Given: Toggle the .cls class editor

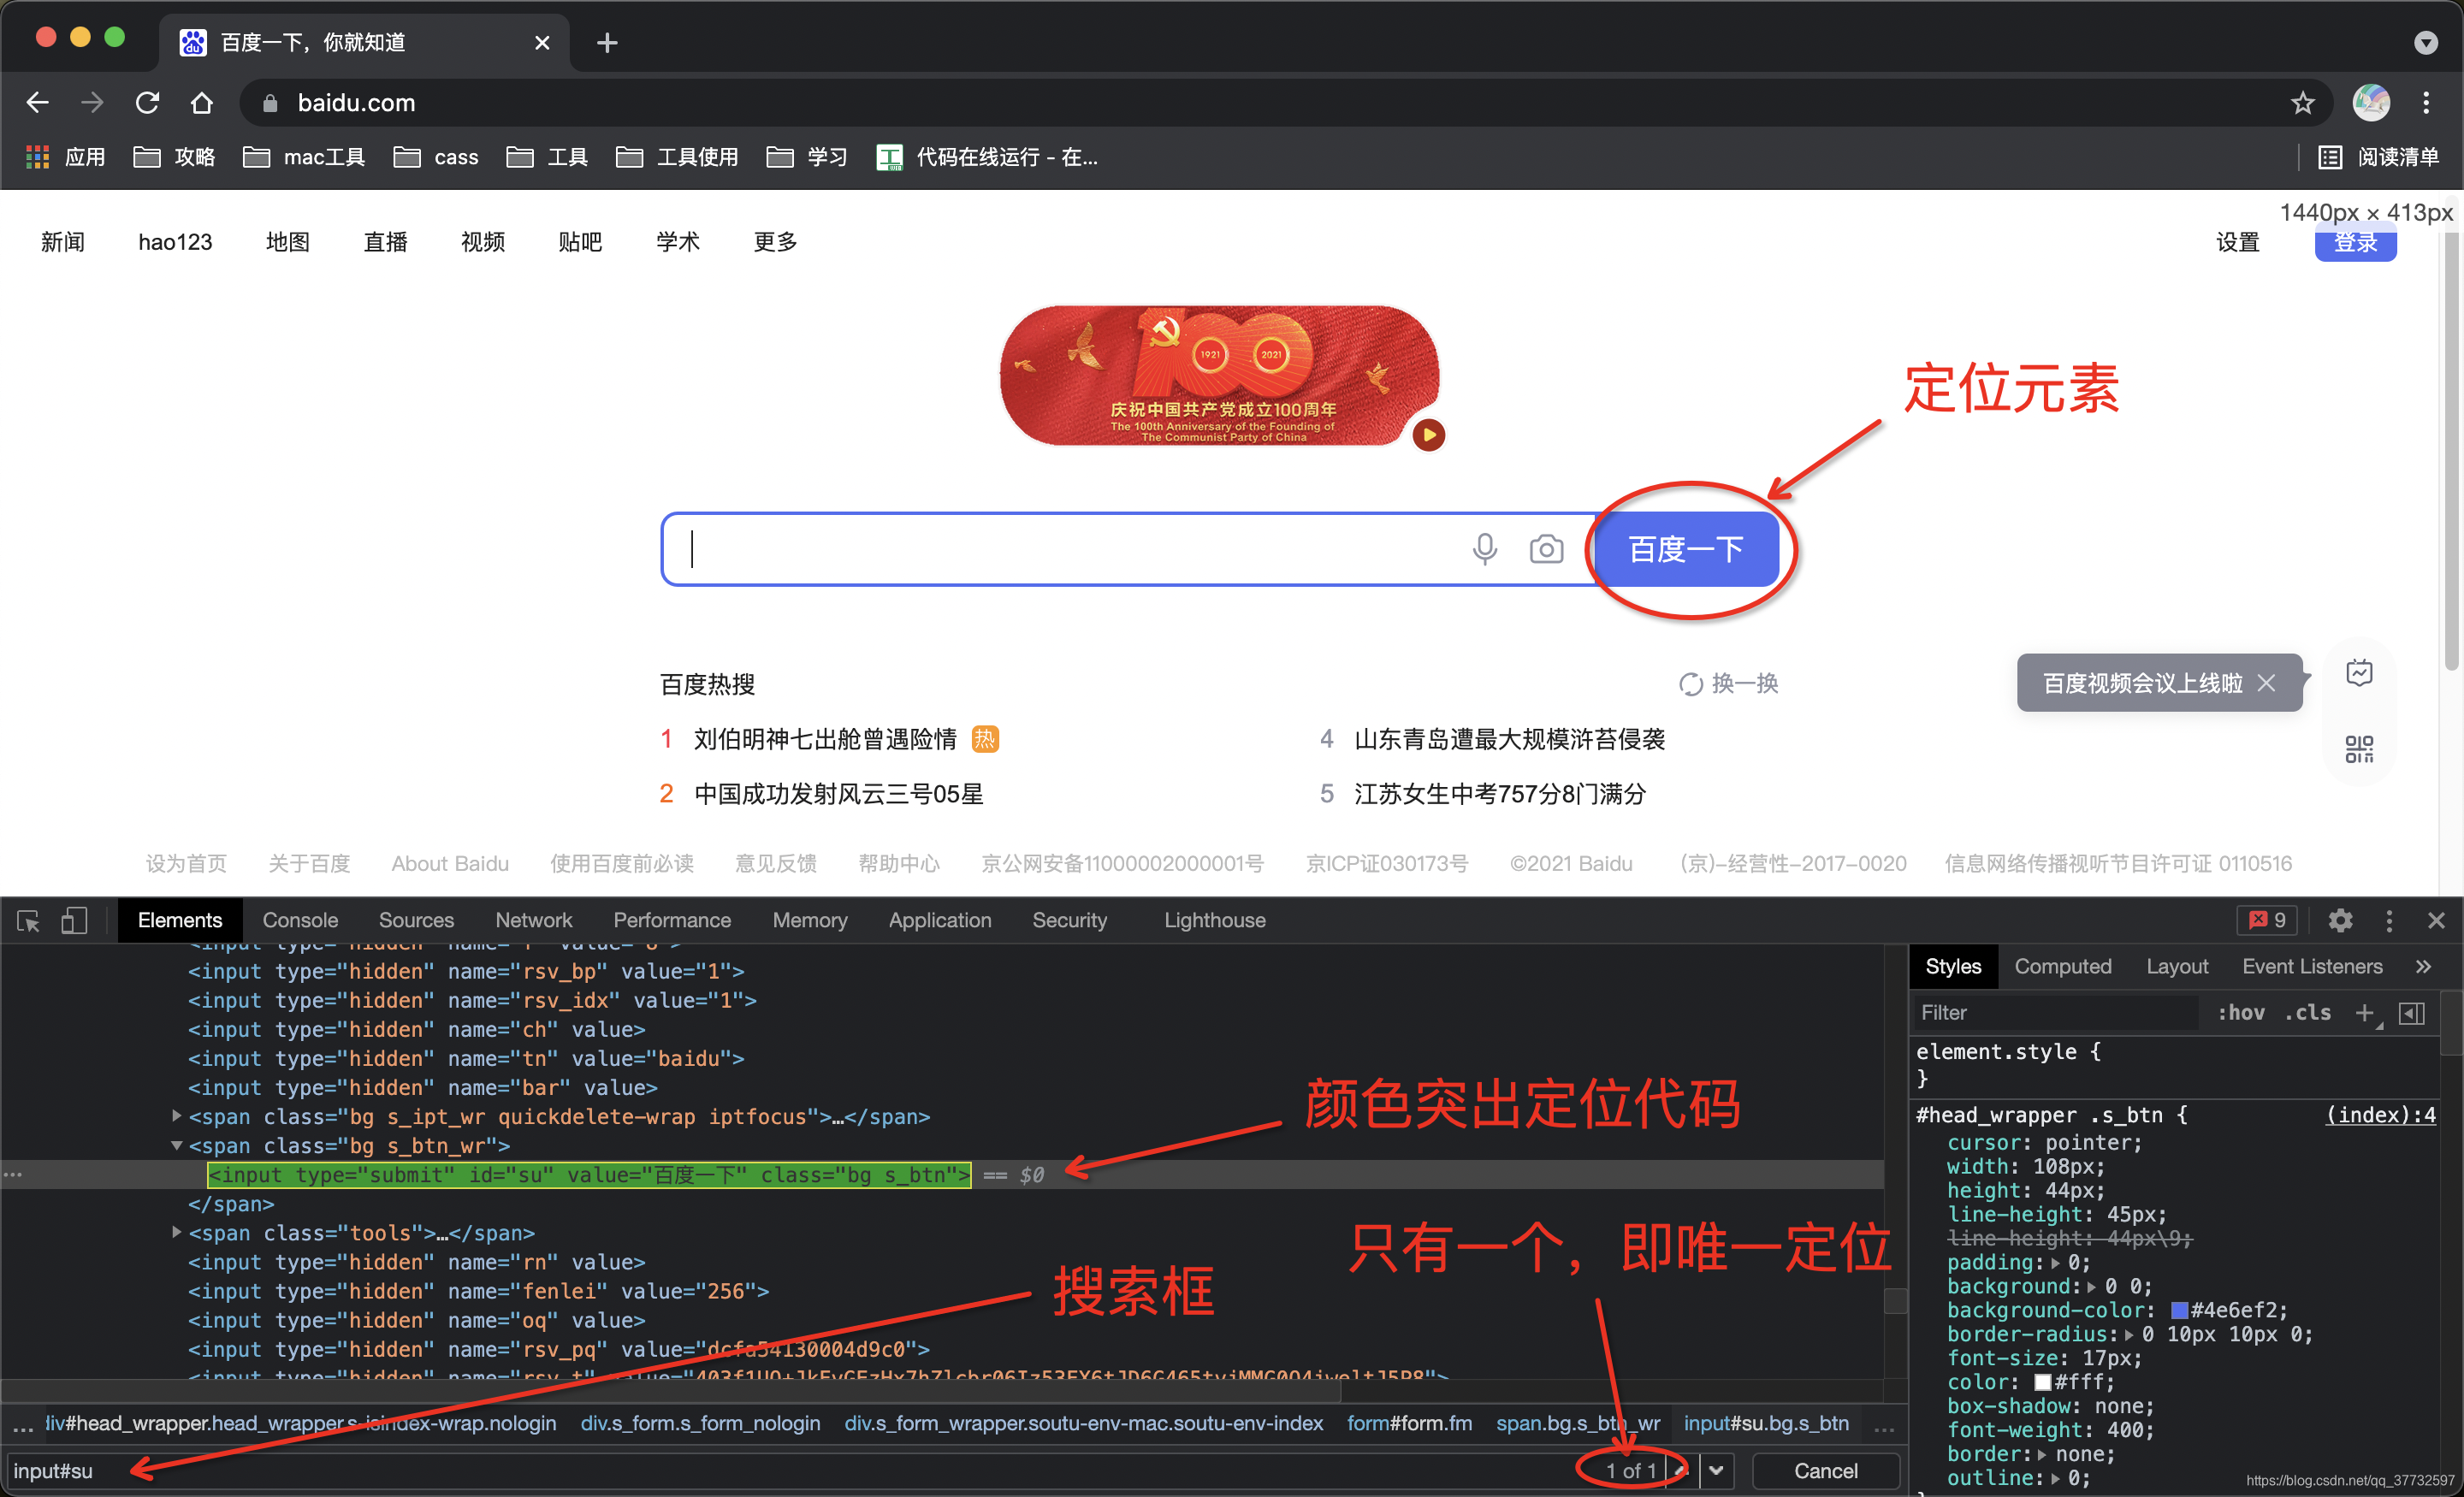Looking at the screenshot, I should [2307, 1012].
